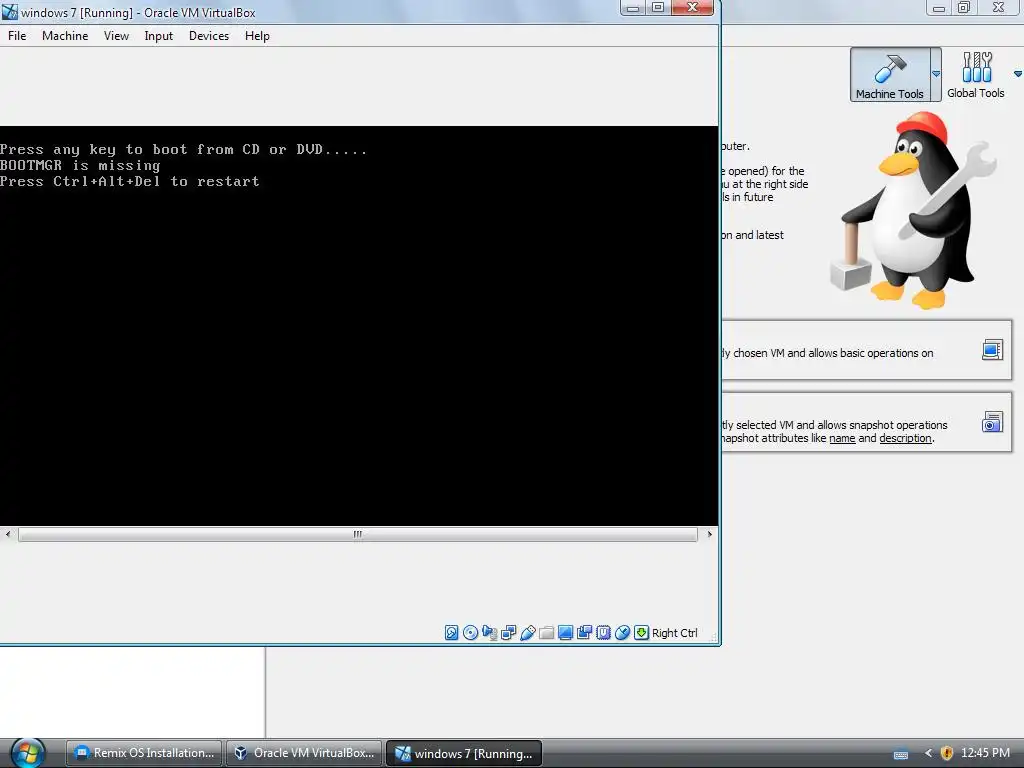Click the horizontal scrollbar thumb in VM window
This screenshot has width=1024, height=768.
358,534
